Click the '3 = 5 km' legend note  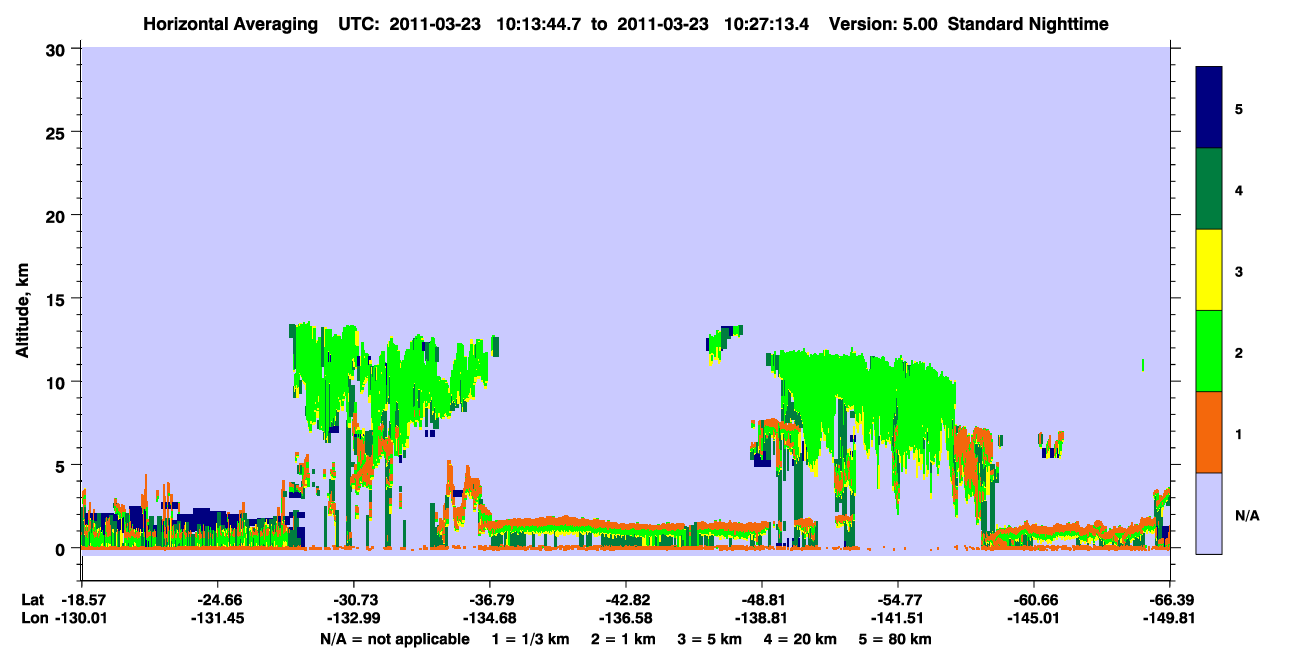710,638
